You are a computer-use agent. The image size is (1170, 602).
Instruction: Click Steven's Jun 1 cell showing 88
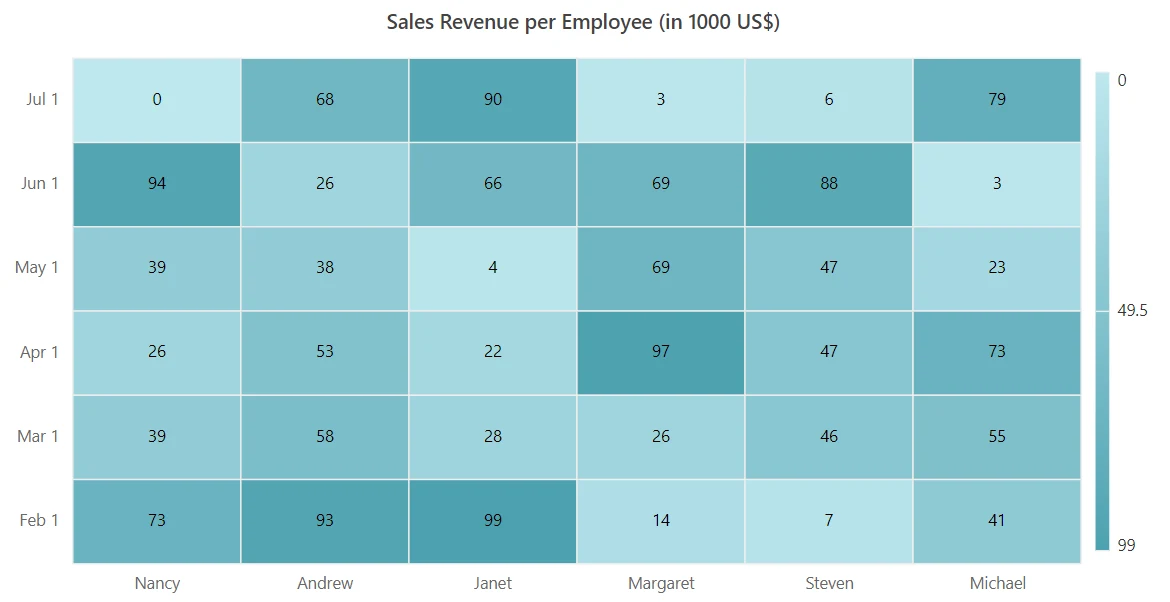pyautogui.click(x=828, y=184)
